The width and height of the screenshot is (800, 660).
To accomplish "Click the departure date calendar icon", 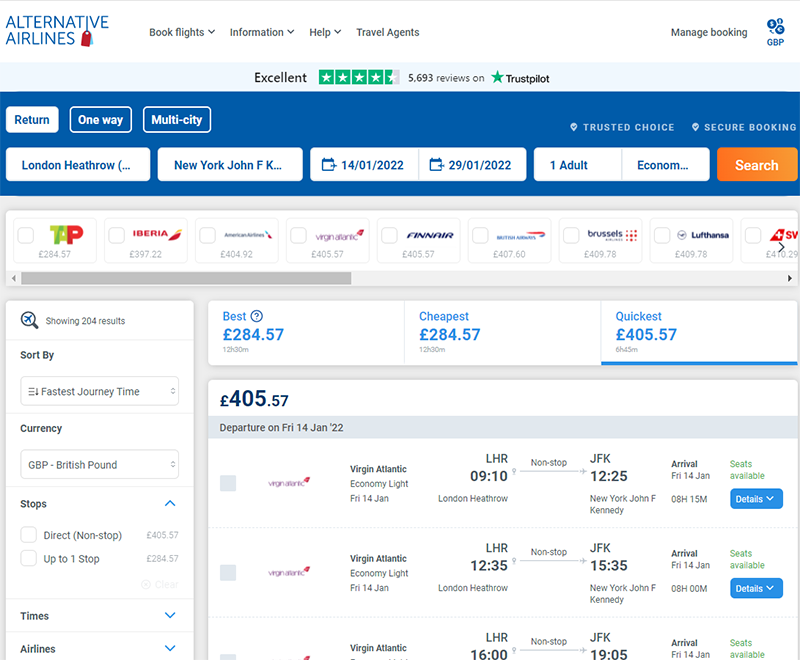I will [x=329, y=165].
